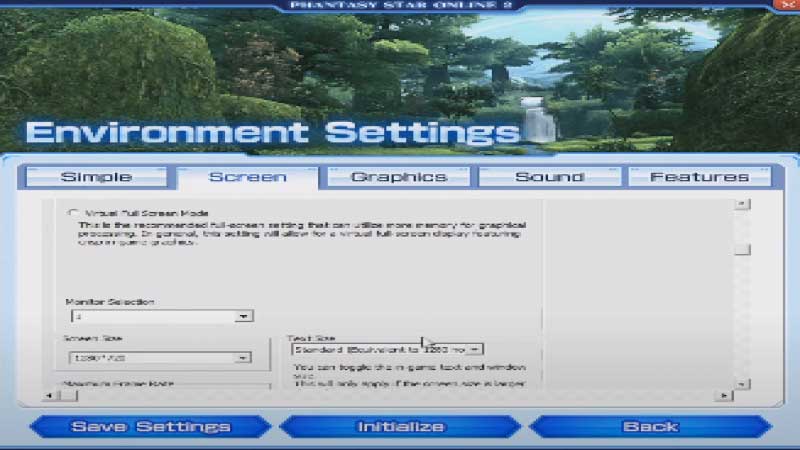Click the Text Size label
This screenshot has height=450, width=800.
(311, 338)
